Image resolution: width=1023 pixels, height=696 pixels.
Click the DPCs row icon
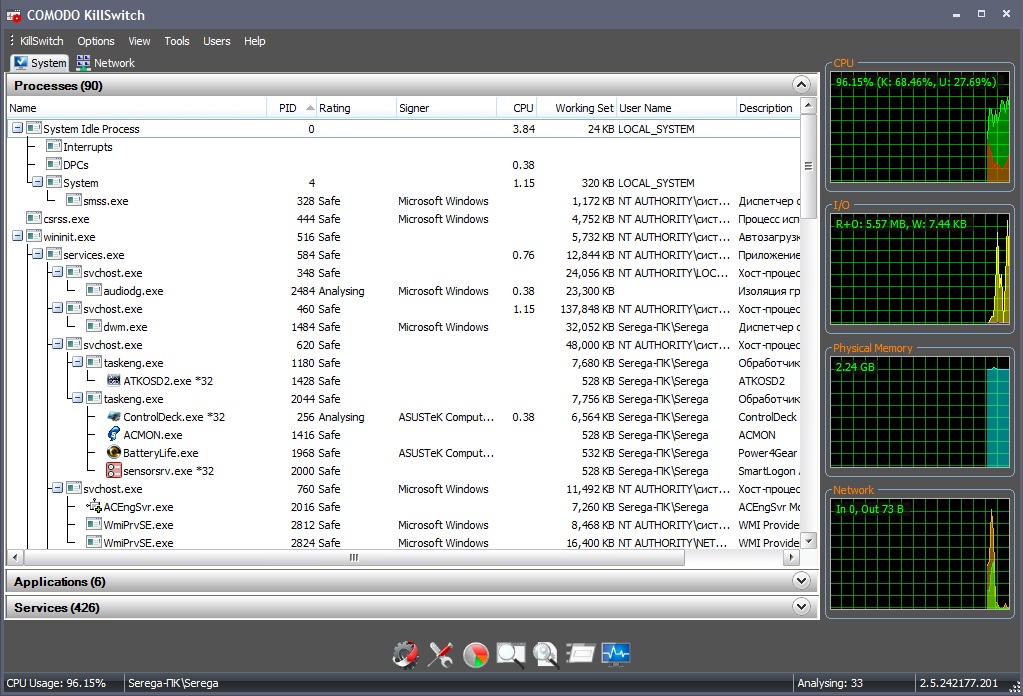click(53, 164)
